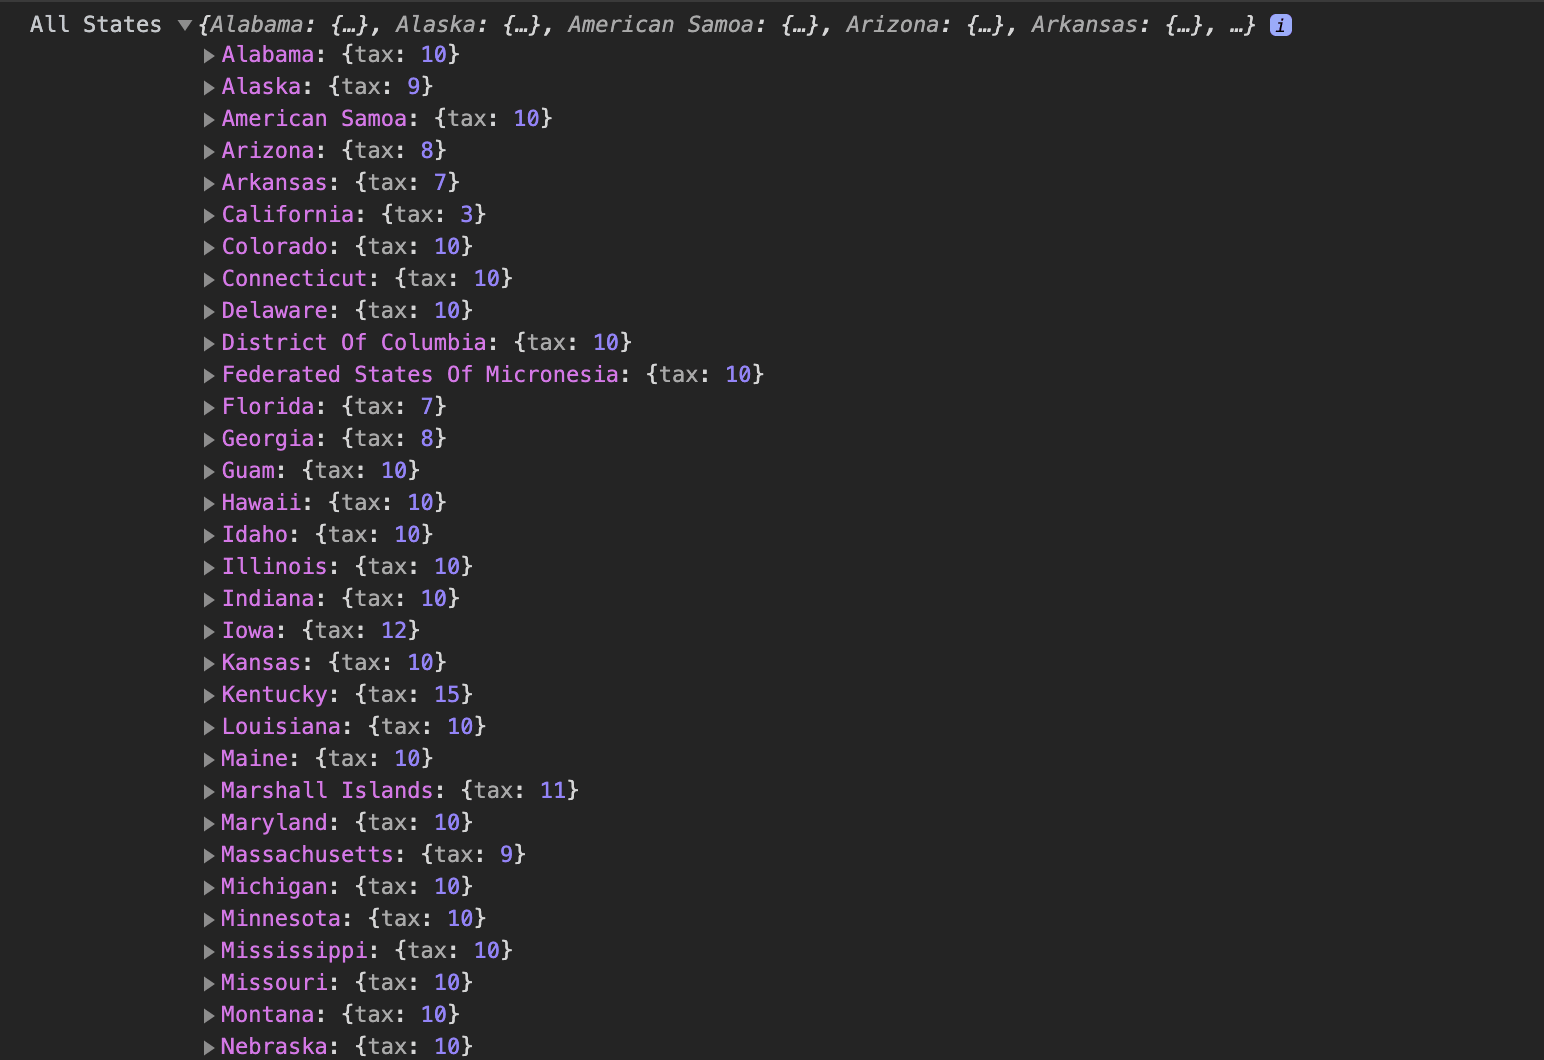Click the tax value 8 for Arizona
The width and height of the screenshot is (1544, 1060).
(427, 150)
